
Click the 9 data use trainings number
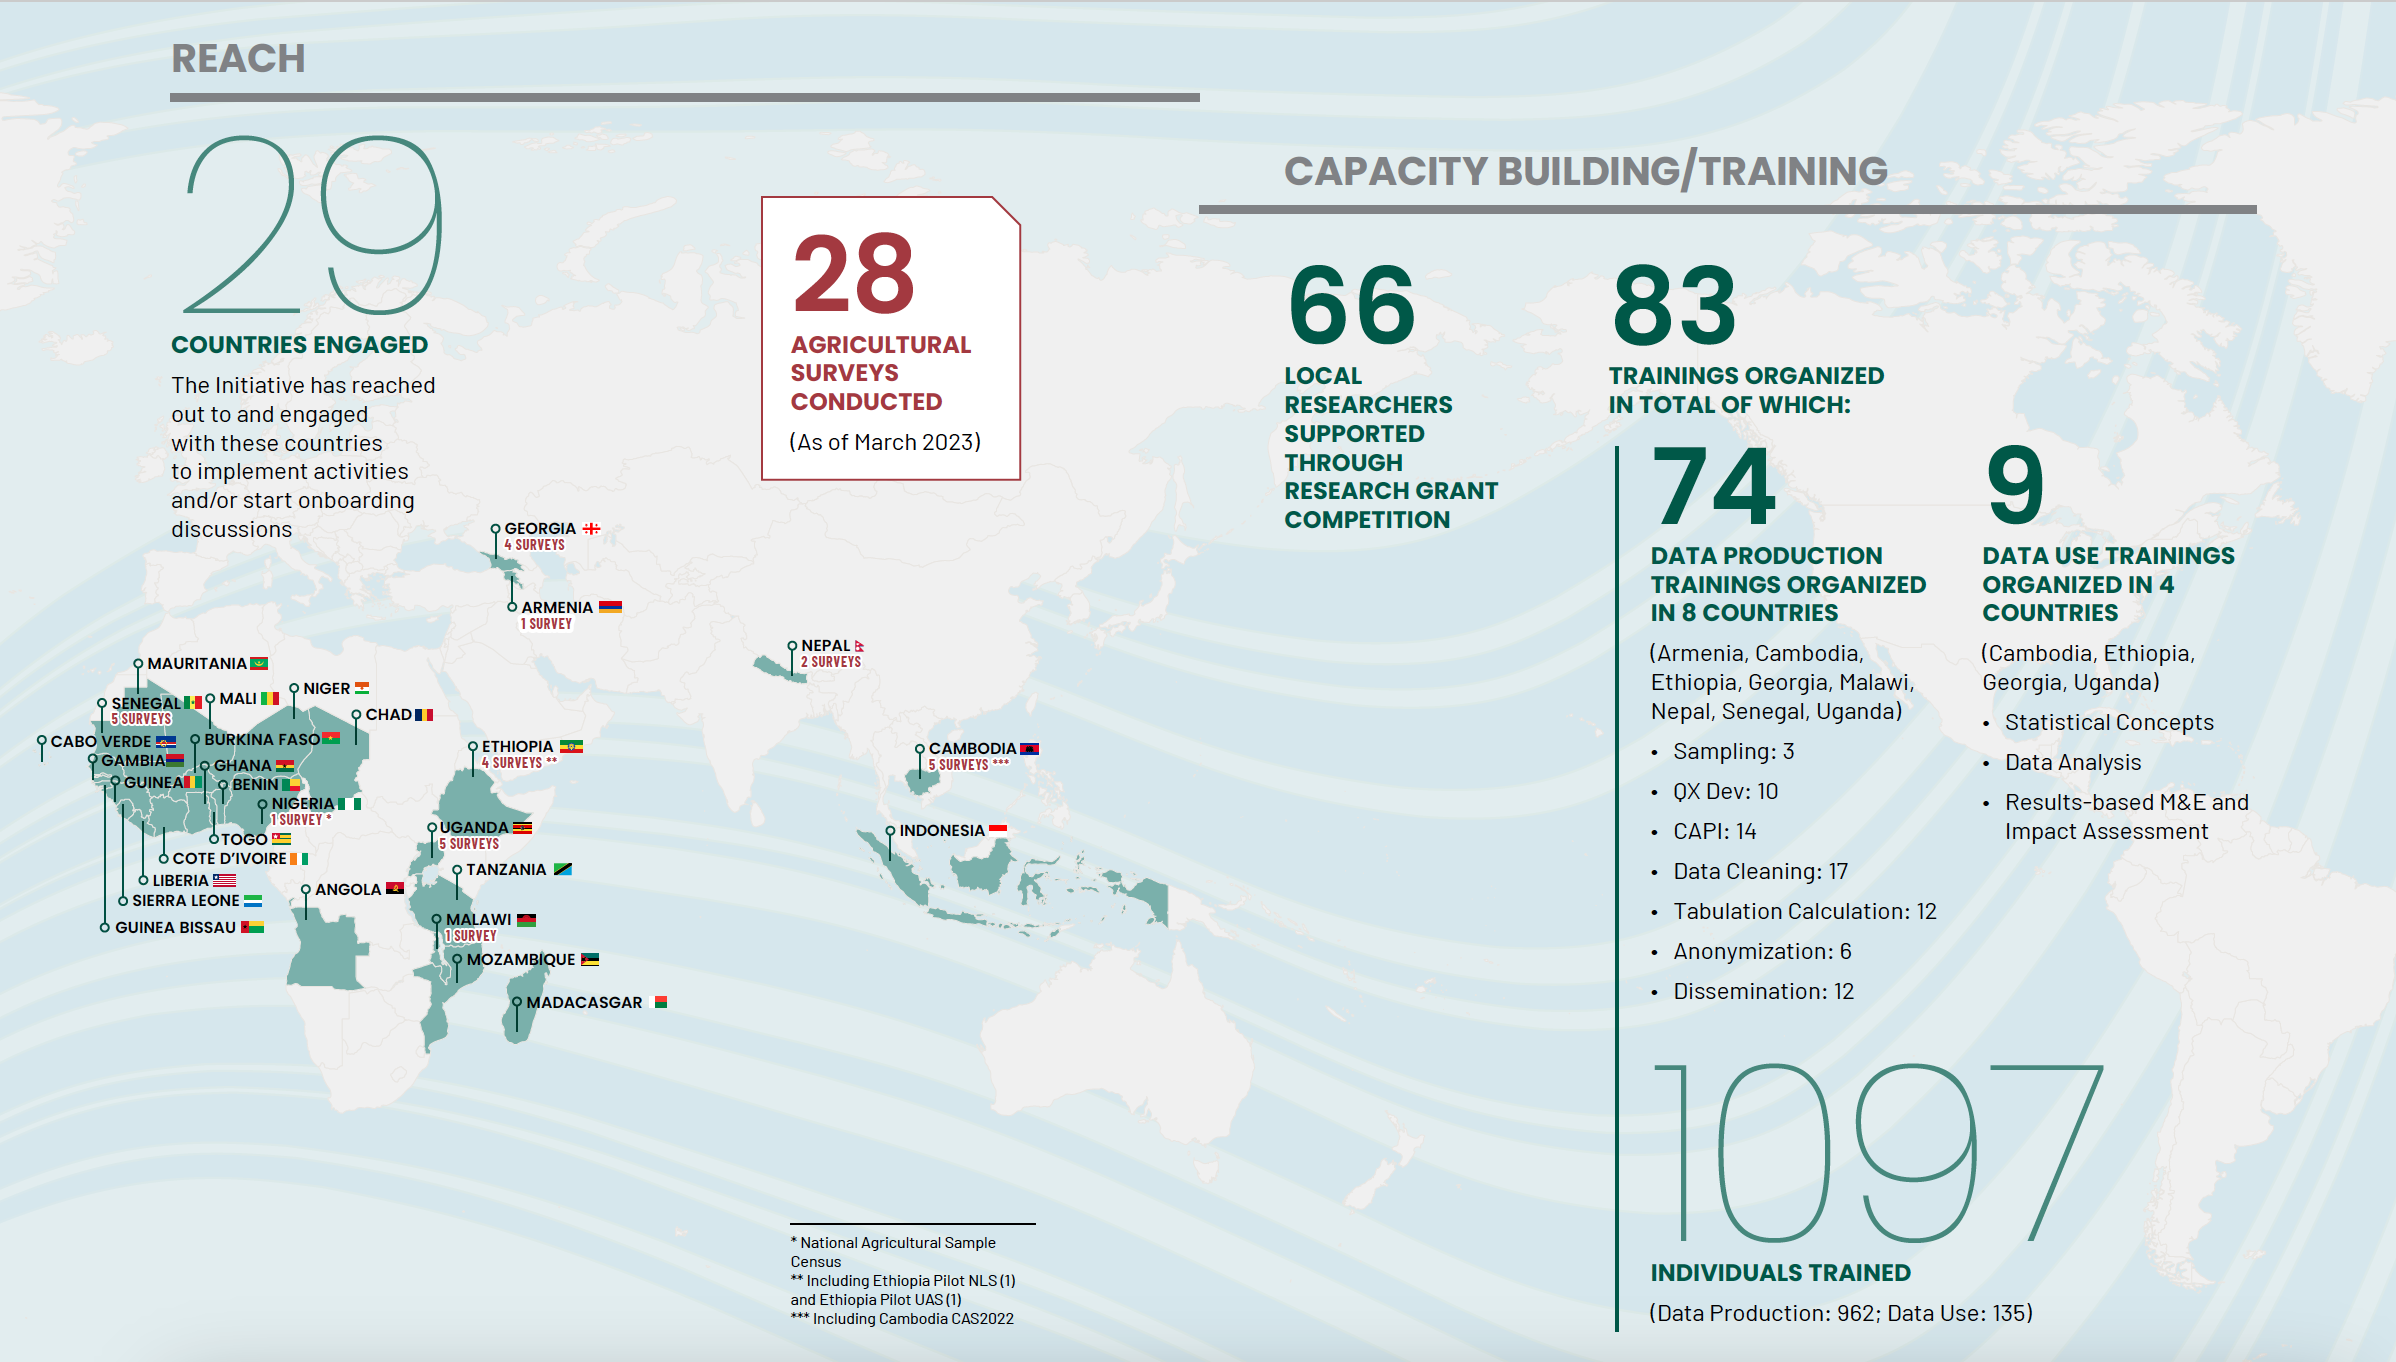point(2015,487)
